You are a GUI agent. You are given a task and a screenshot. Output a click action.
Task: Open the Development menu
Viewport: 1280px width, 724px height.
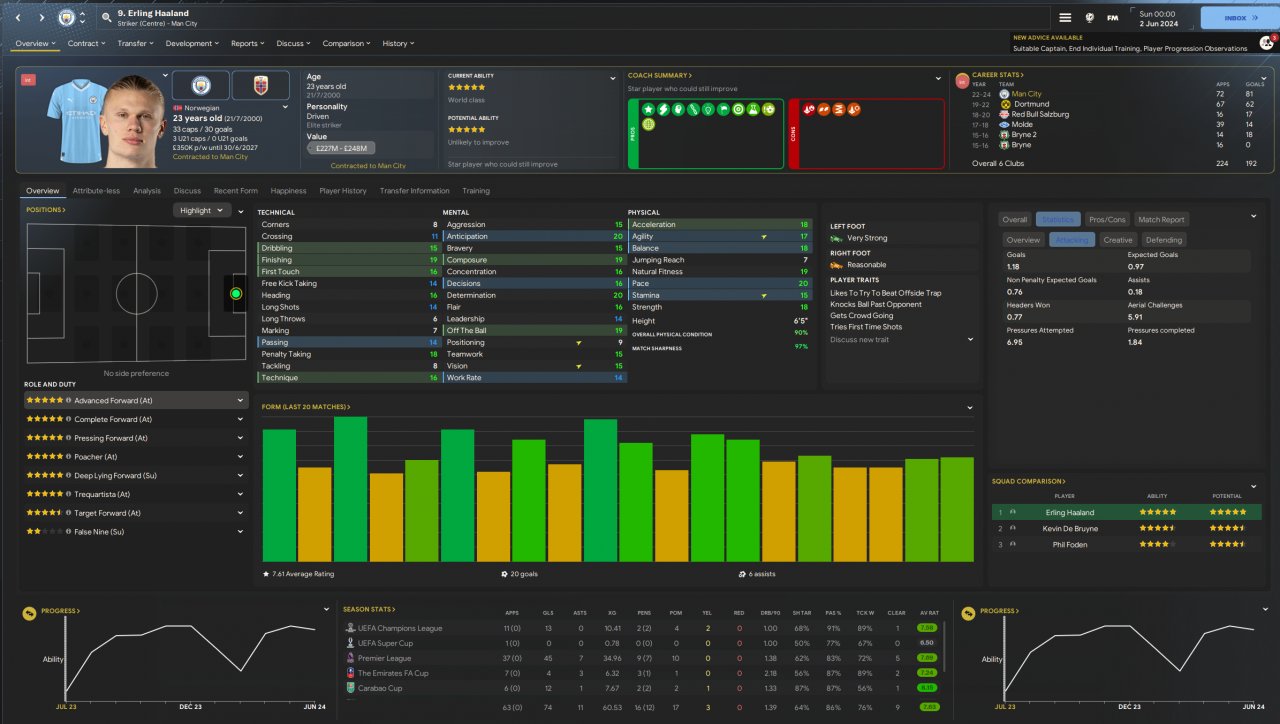(192, 44)
